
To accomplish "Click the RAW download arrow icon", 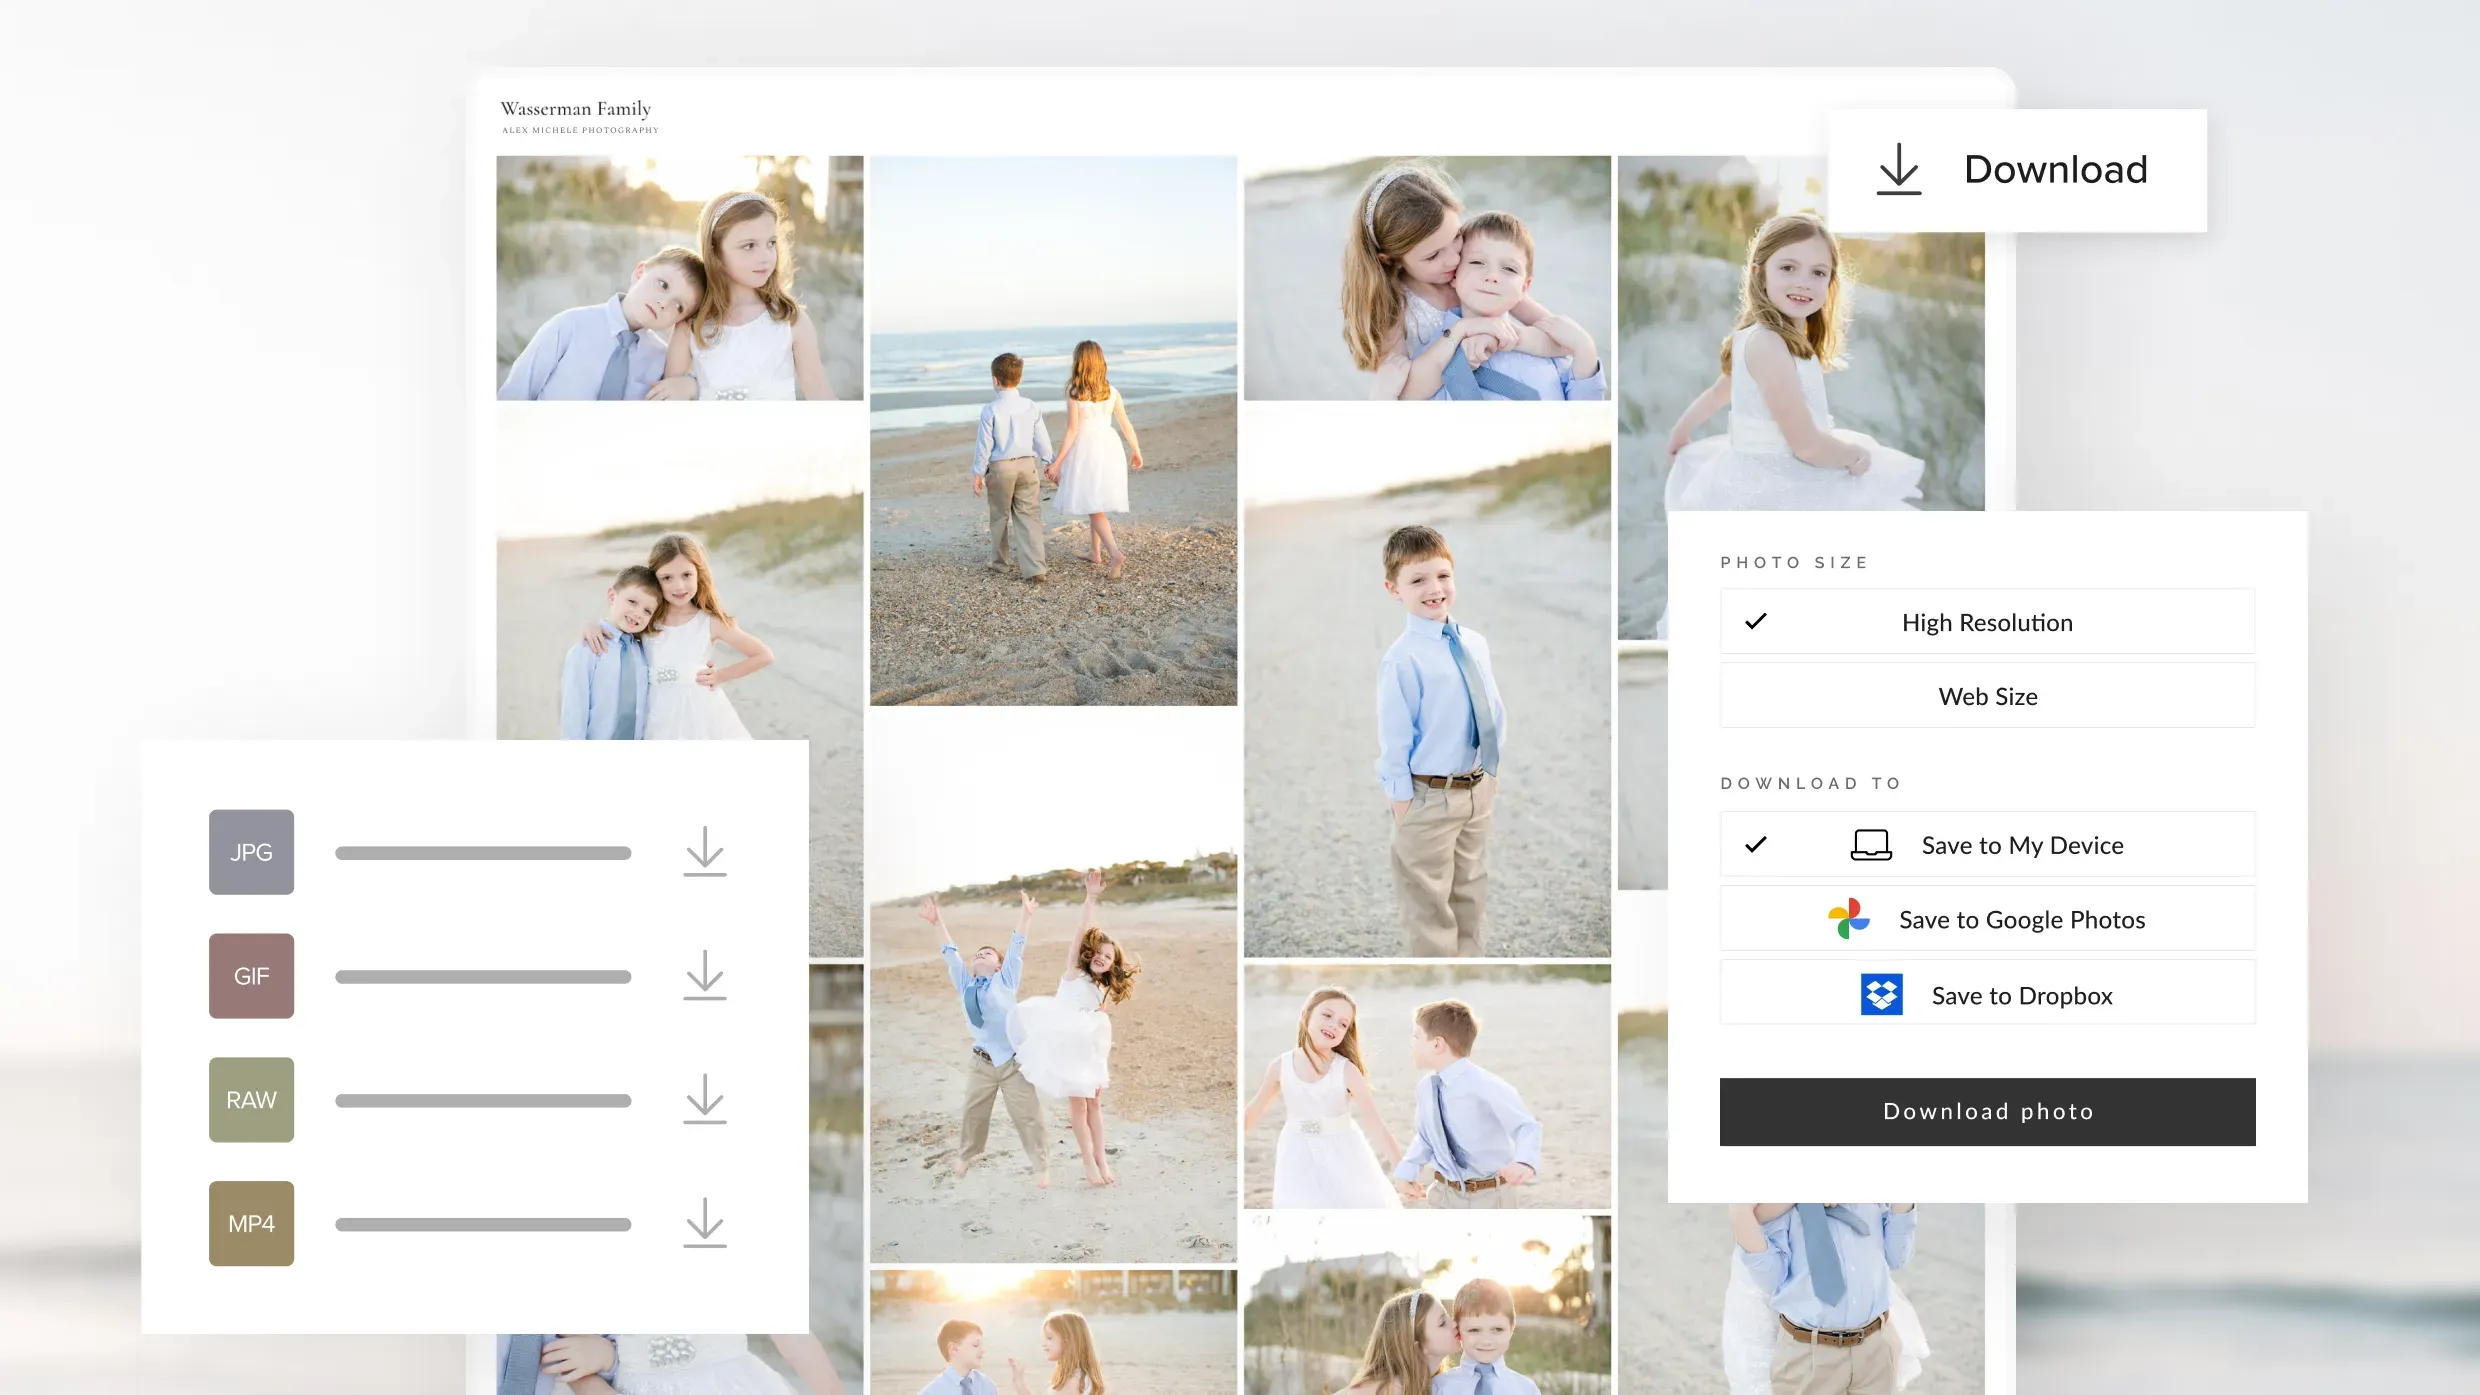I will click(x=705, y=1100).
